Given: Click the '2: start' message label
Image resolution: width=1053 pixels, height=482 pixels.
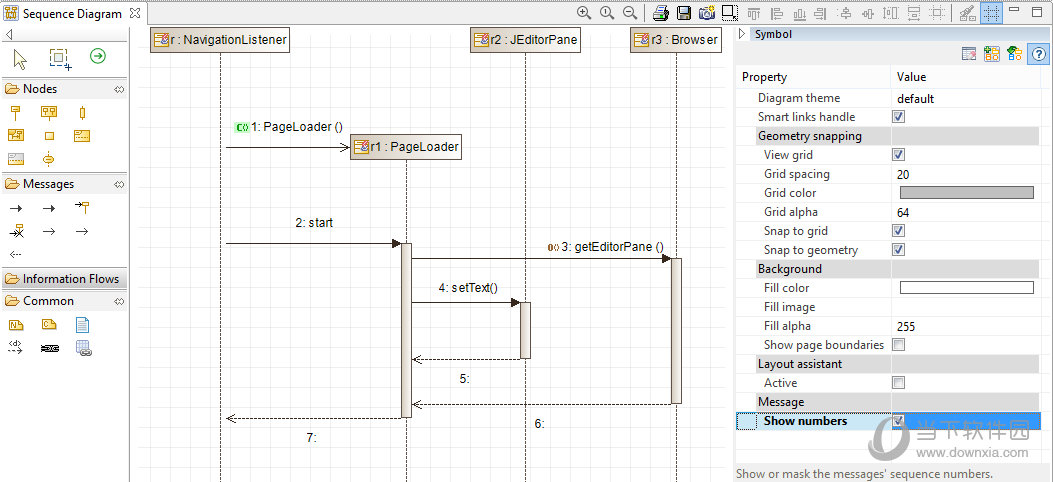Looking at the screenshot, I should pyautogui.click(x=314, y=222).
